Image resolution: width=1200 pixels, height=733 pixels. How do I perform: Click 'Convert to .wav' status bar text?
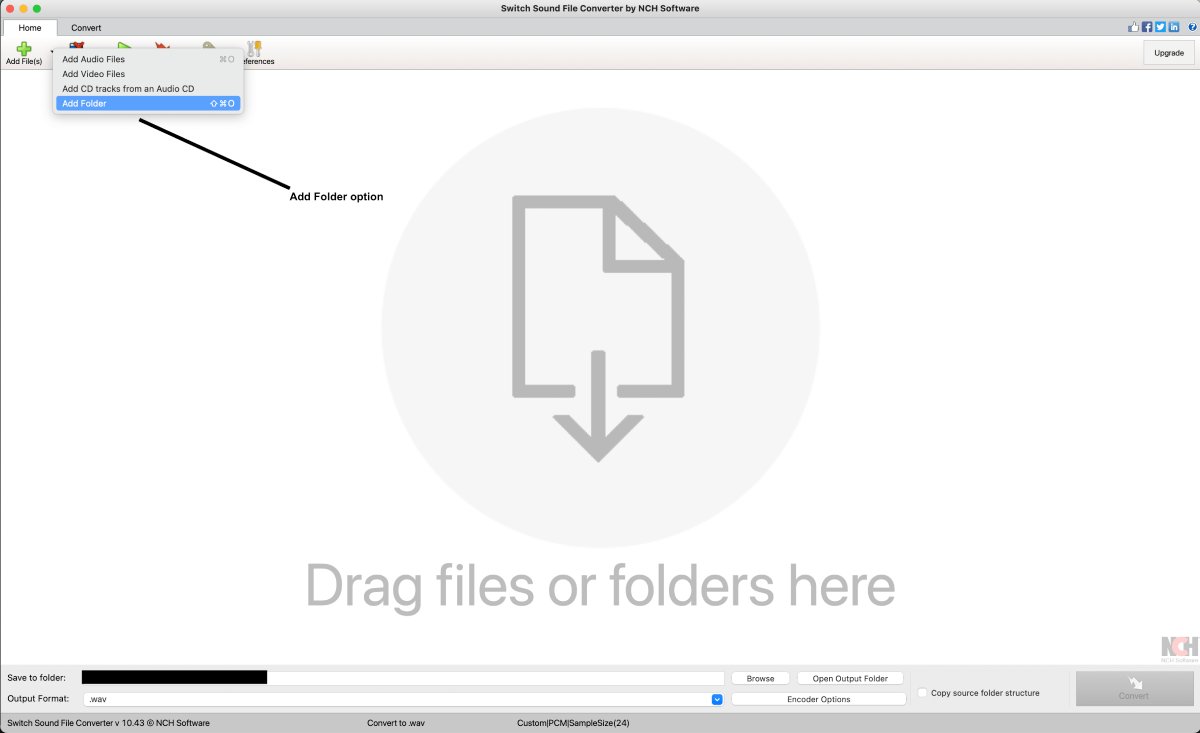pos(396,722)
